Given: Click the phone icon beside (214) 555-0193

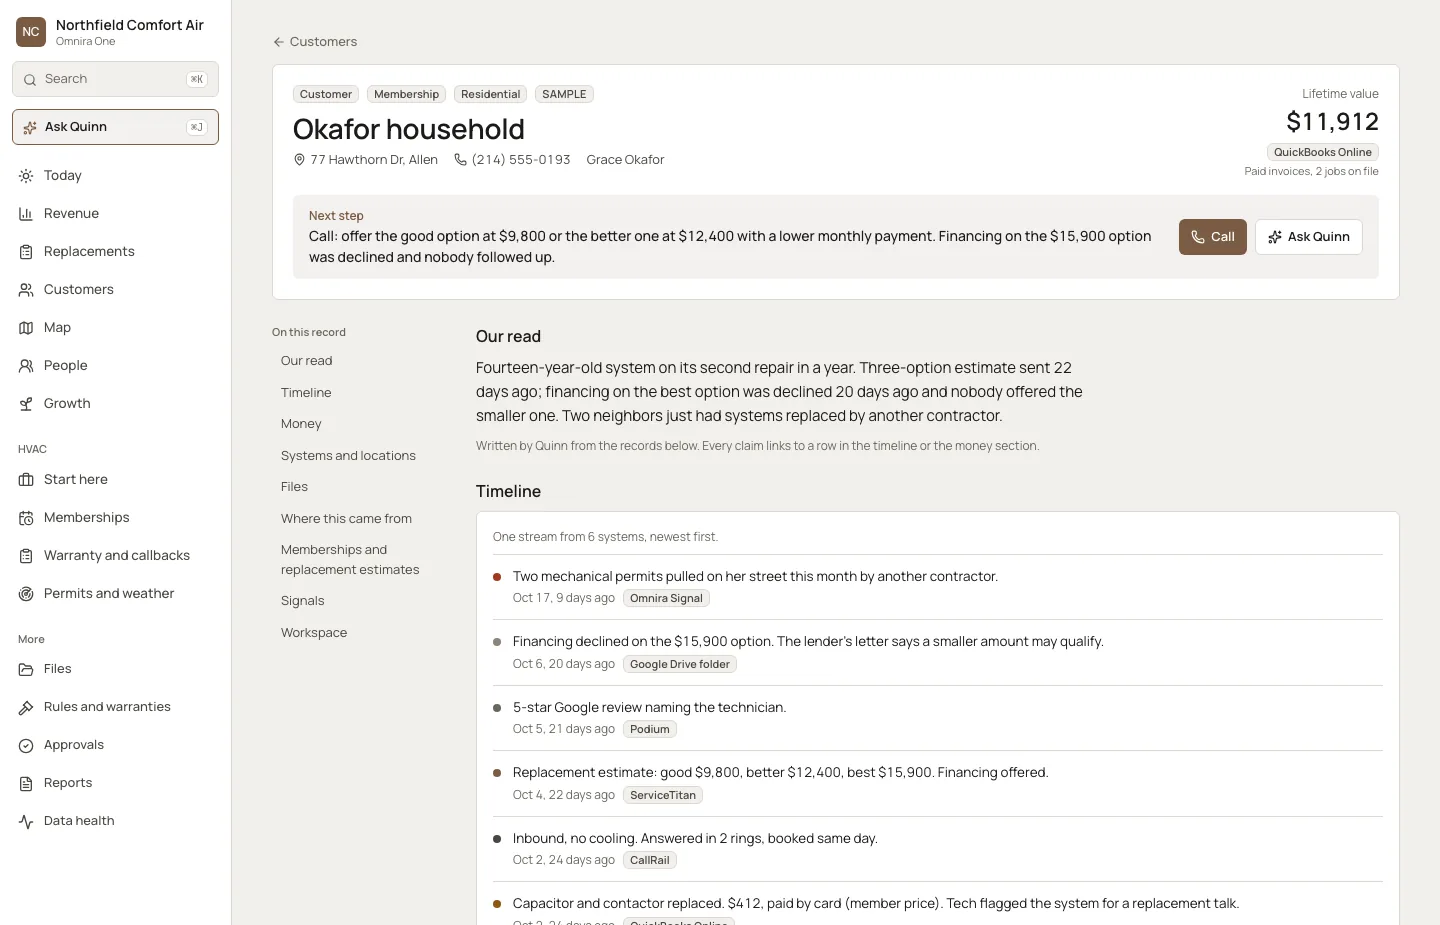Looking at the screenshot, I should [460, 160].
